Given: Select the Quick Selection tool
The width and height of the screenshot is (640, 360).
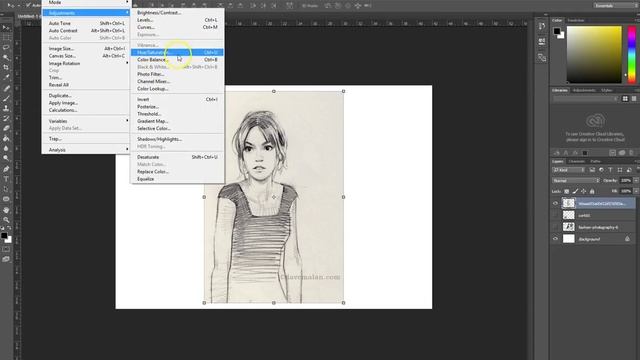Looking at the screenshot, I should pyautogui.click(x=6, y=57).
